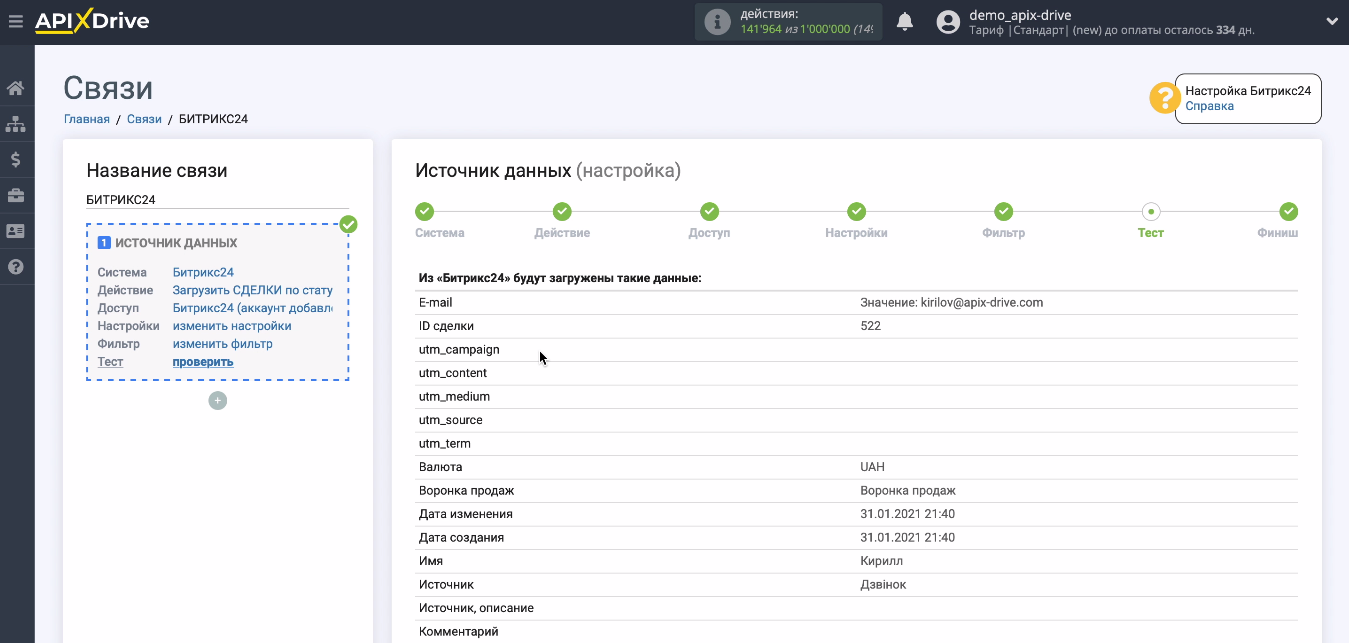Open the Битрикс24 system link
Screen dimensions: 1349x643
[x=203, y=272]
